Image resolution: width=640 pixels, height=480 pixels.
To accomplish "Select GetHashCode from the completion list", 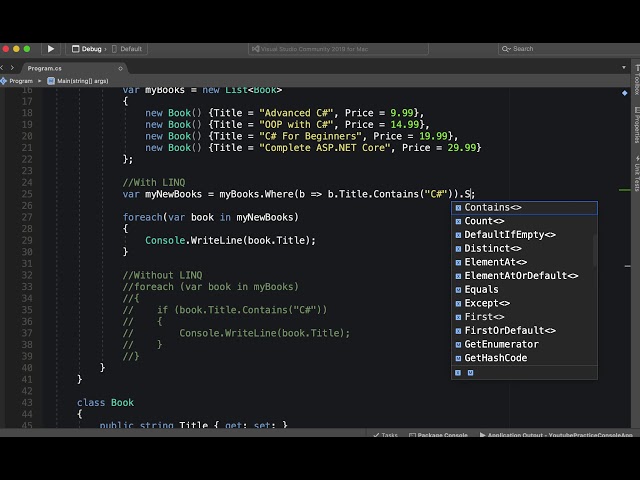I will (x=524, y=358).
